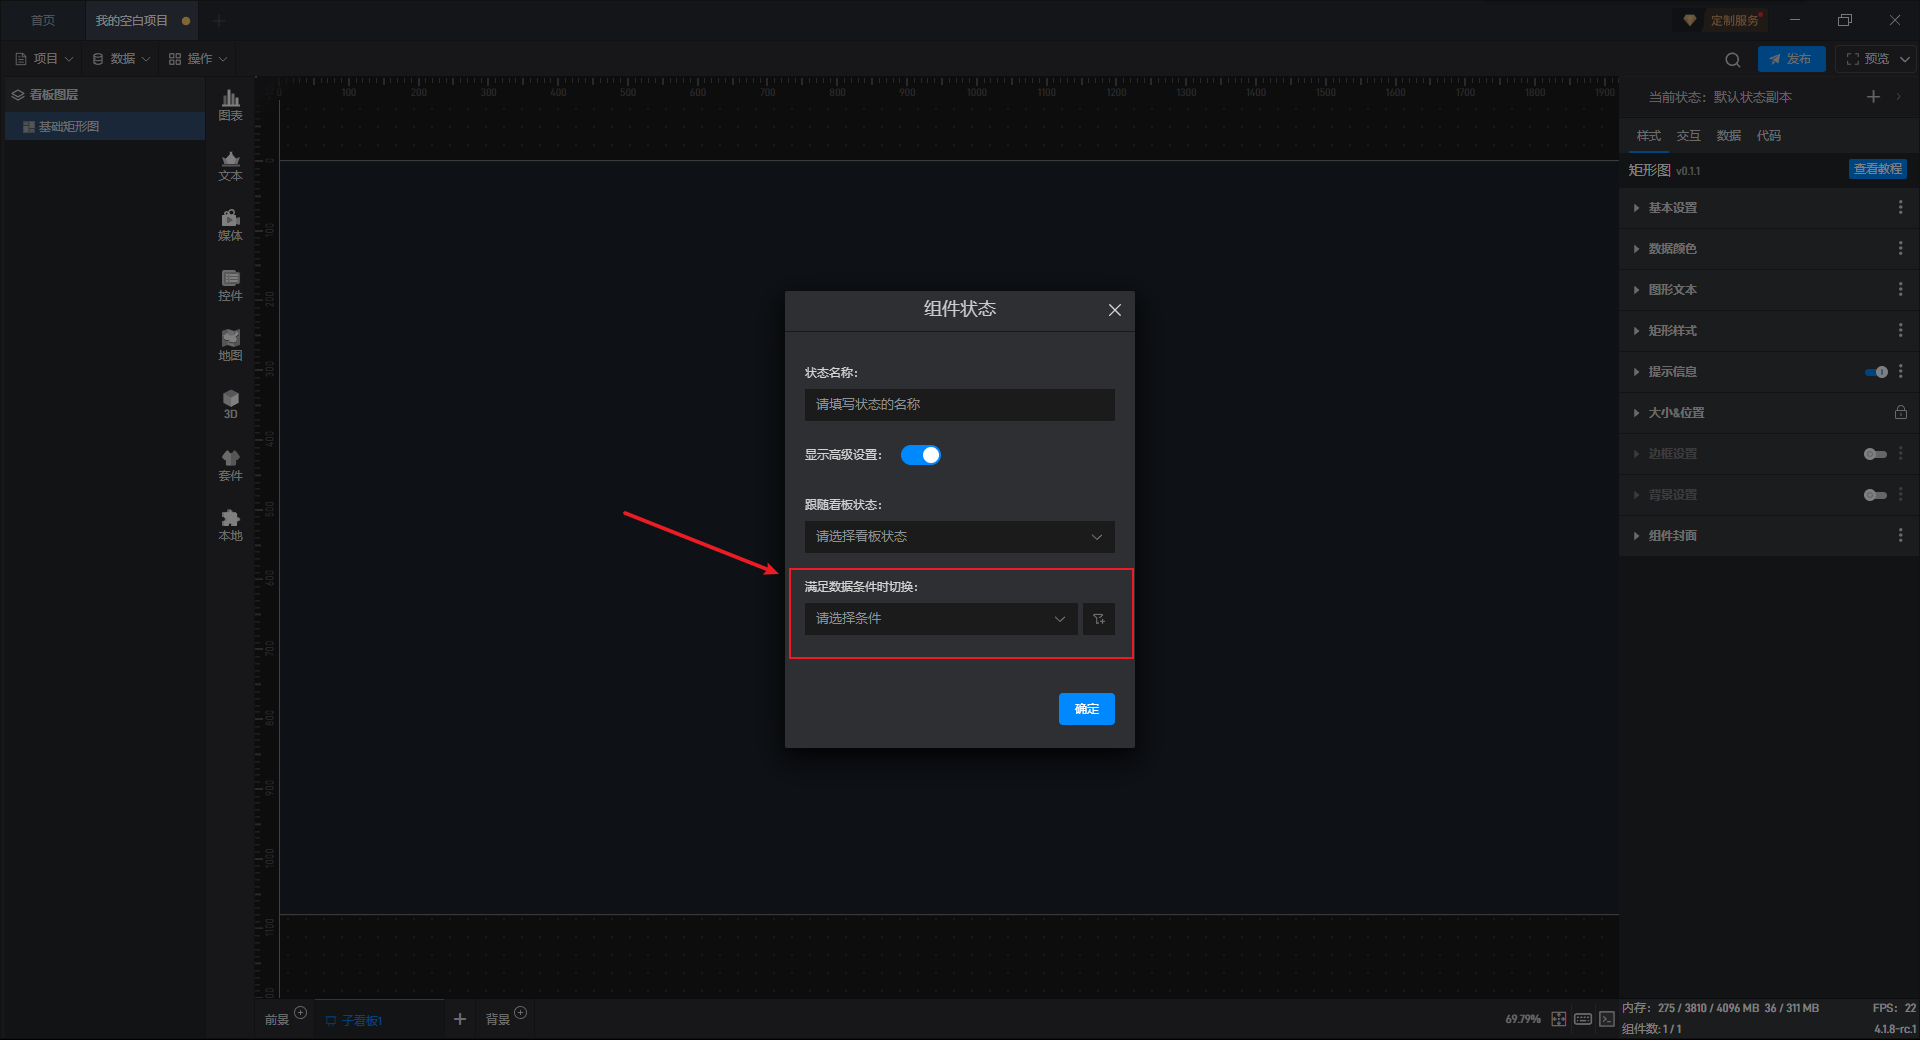The image size is (1920, 1040).
Task: Open the 图表 chart components panel
Action: pos(230,105)
